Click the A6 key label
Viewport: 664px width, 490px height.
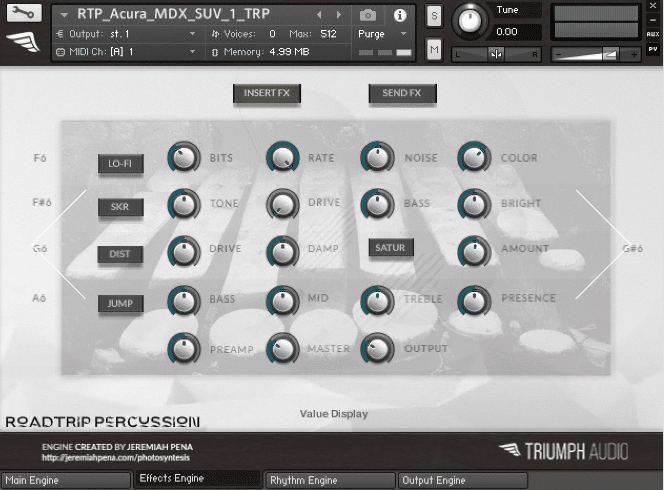click(x=39, y=298)
